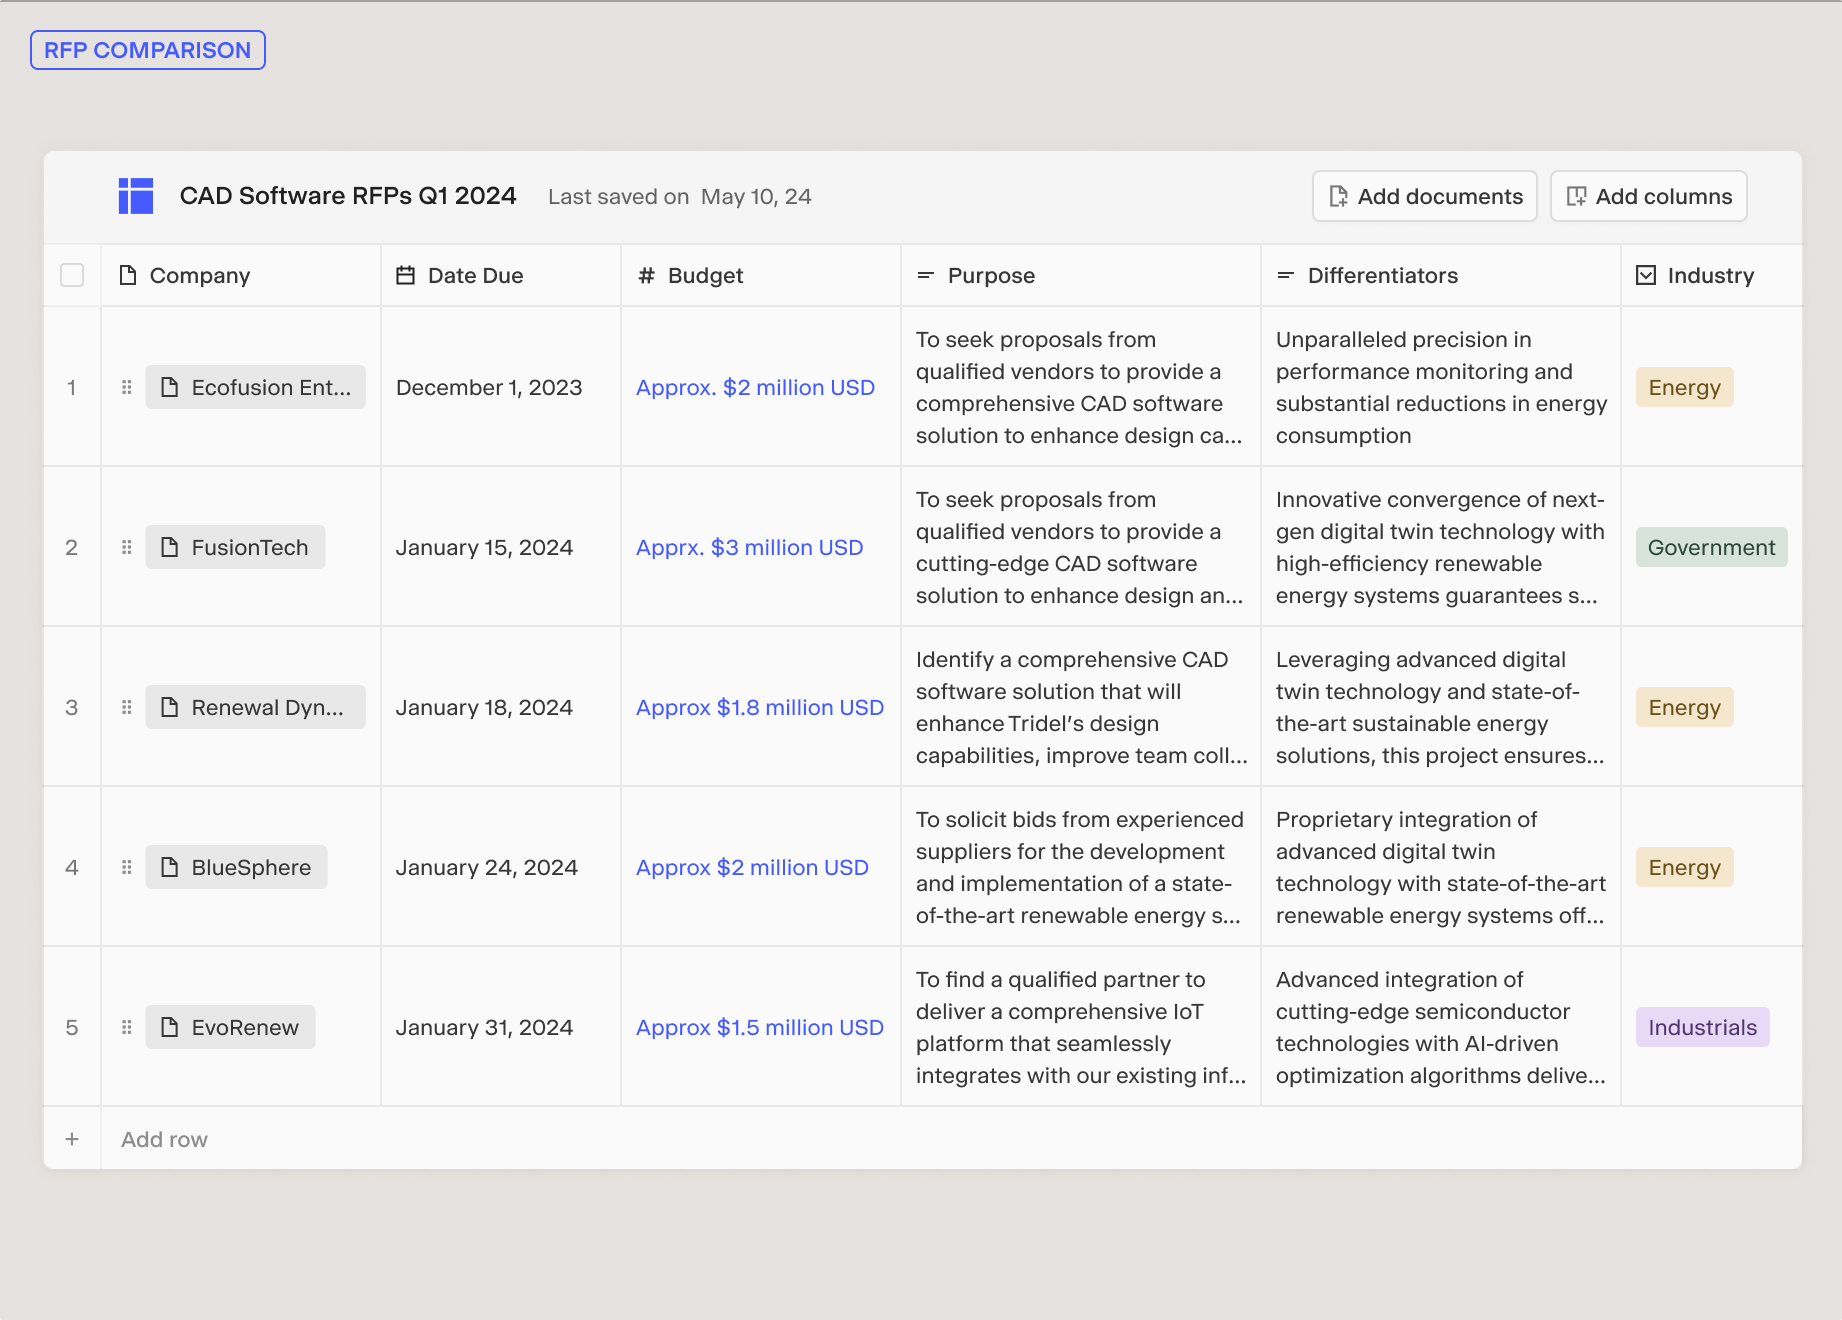1842x1320 pixels.
Task: Click the drag handle for Ecofusion row
Action: click(x=127, y=387)
